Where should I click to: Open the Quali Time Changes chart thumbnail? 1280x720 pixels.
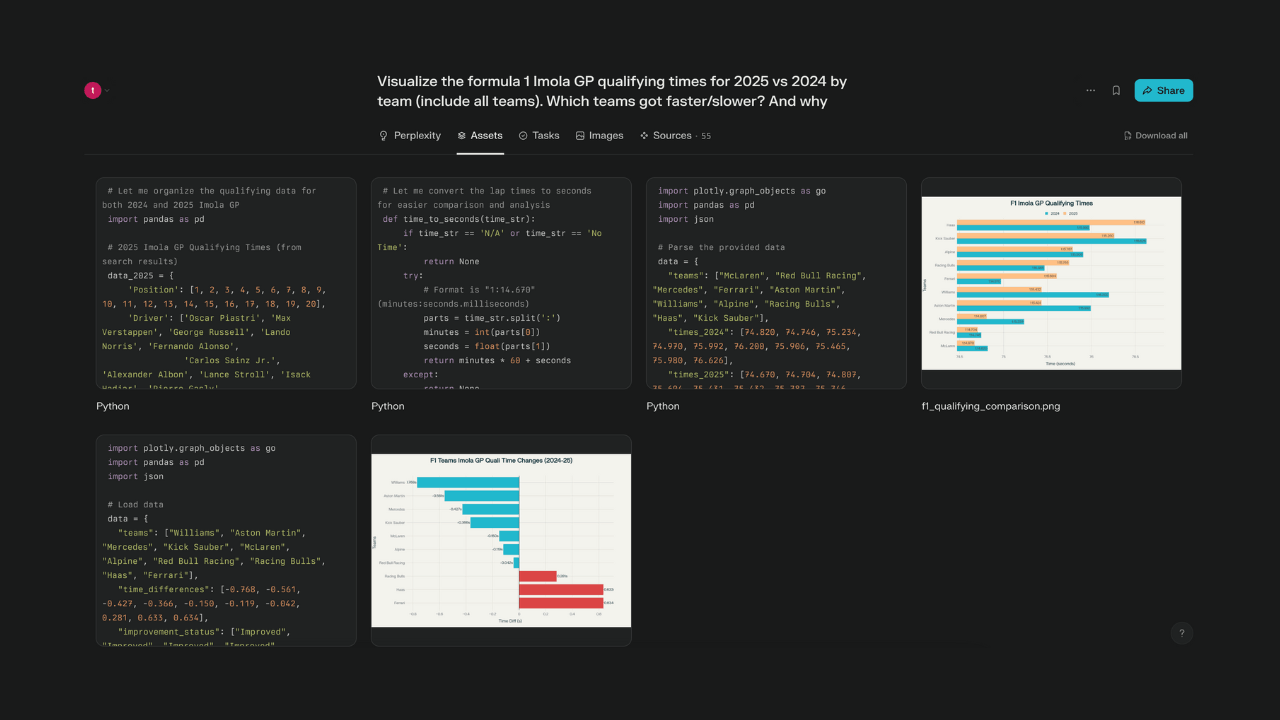tap(501, 540)
